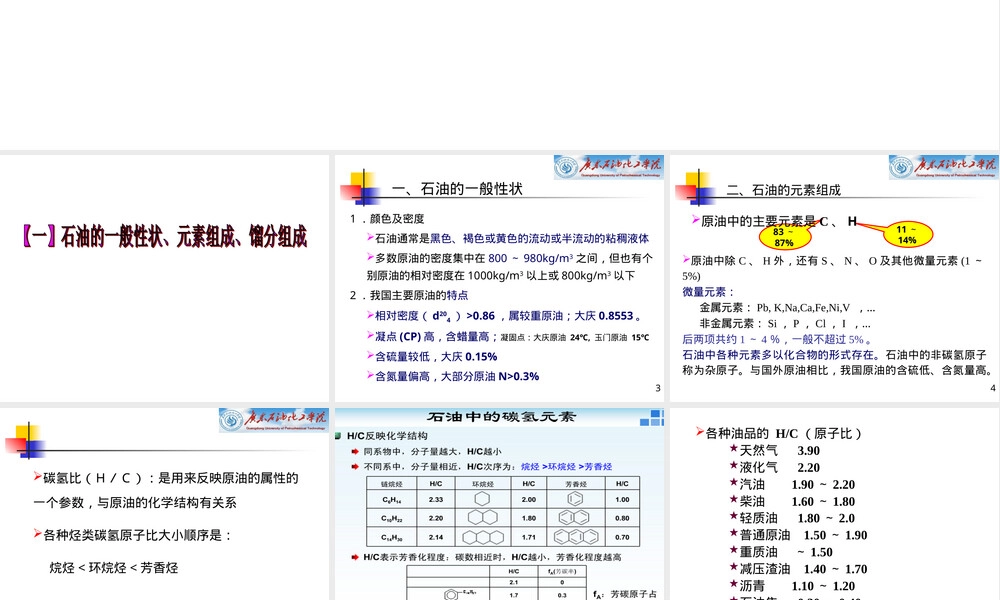Viewport: 1000px width, 600px height.
Task: Click the 金属元素： Pb, K,Na,Ca,Fe,Ni,V line
Action: coord(787,307)
